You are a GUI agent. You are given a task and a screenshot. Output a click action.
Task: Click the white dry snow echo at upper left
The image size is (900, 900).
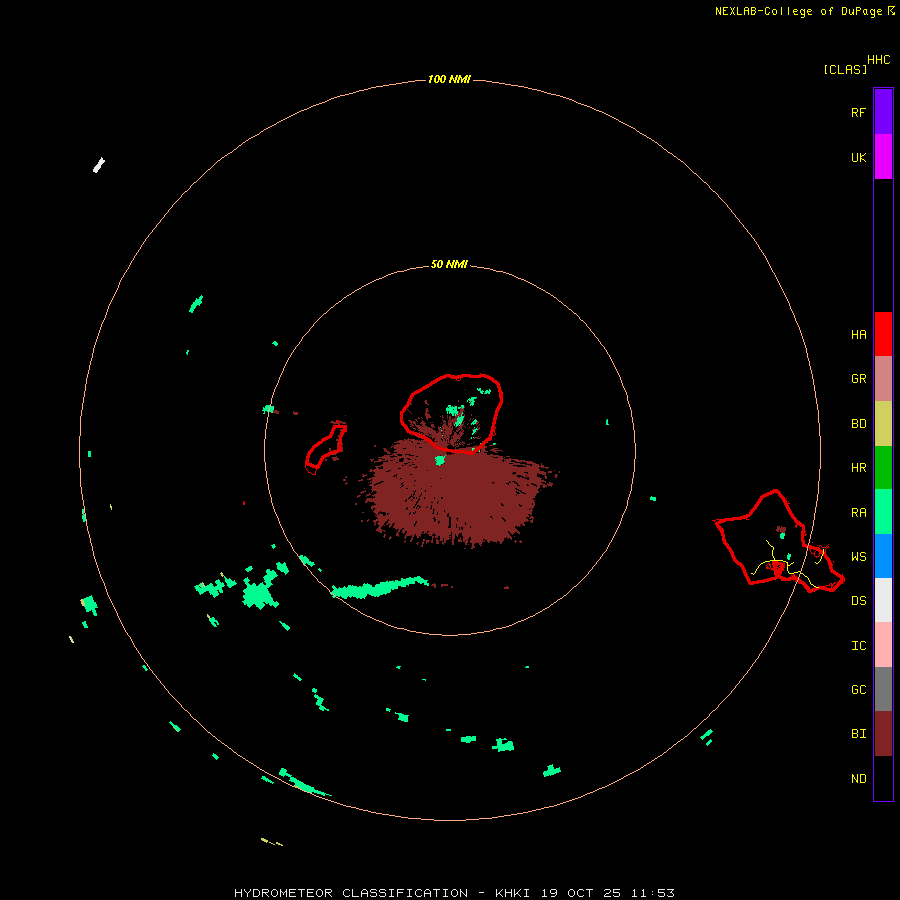99,165
